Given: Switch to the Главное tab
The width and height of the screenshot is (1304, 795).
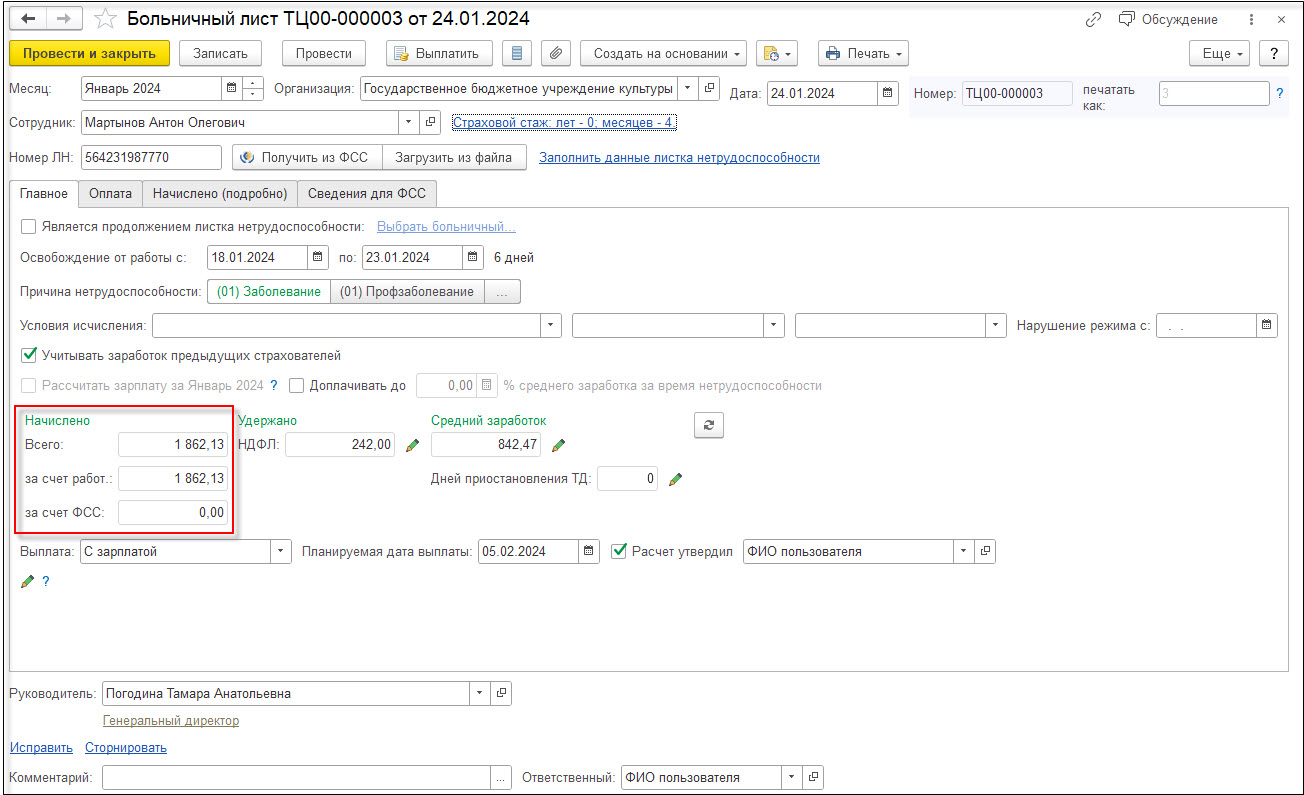Looking at the screenshot, I should pos(44,194).
